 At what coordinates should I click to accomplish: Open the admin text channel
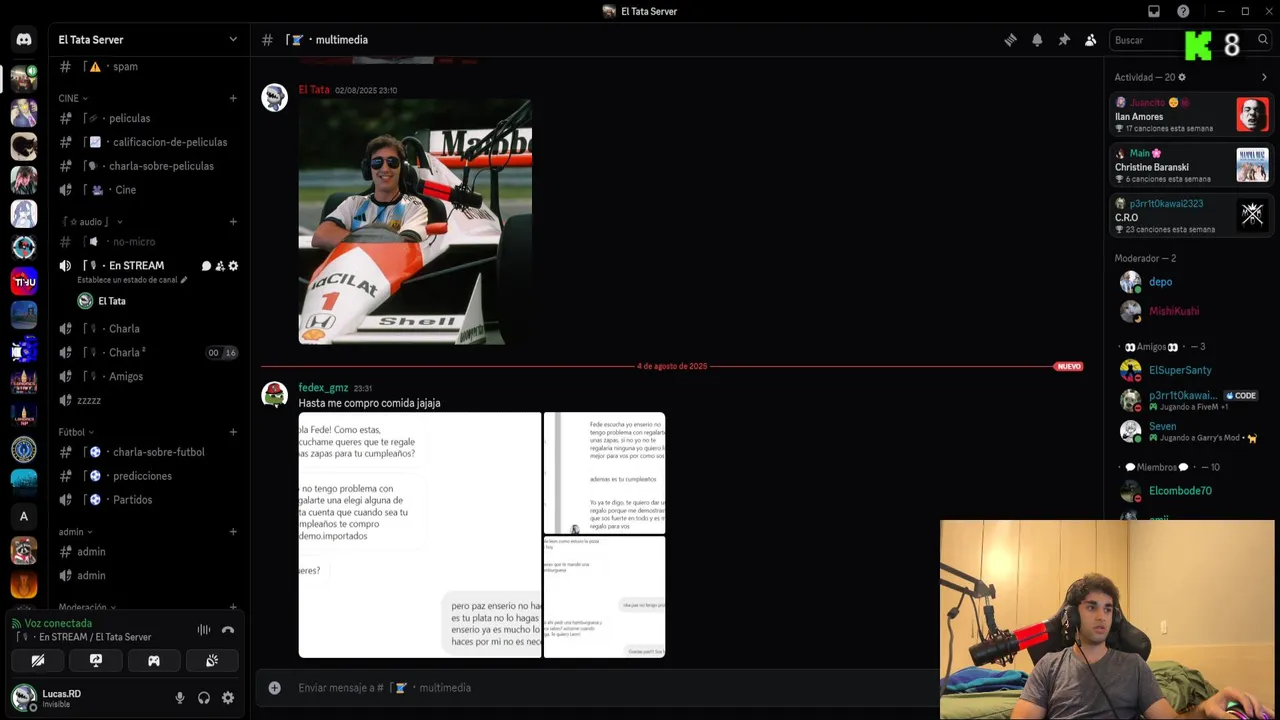149,552
